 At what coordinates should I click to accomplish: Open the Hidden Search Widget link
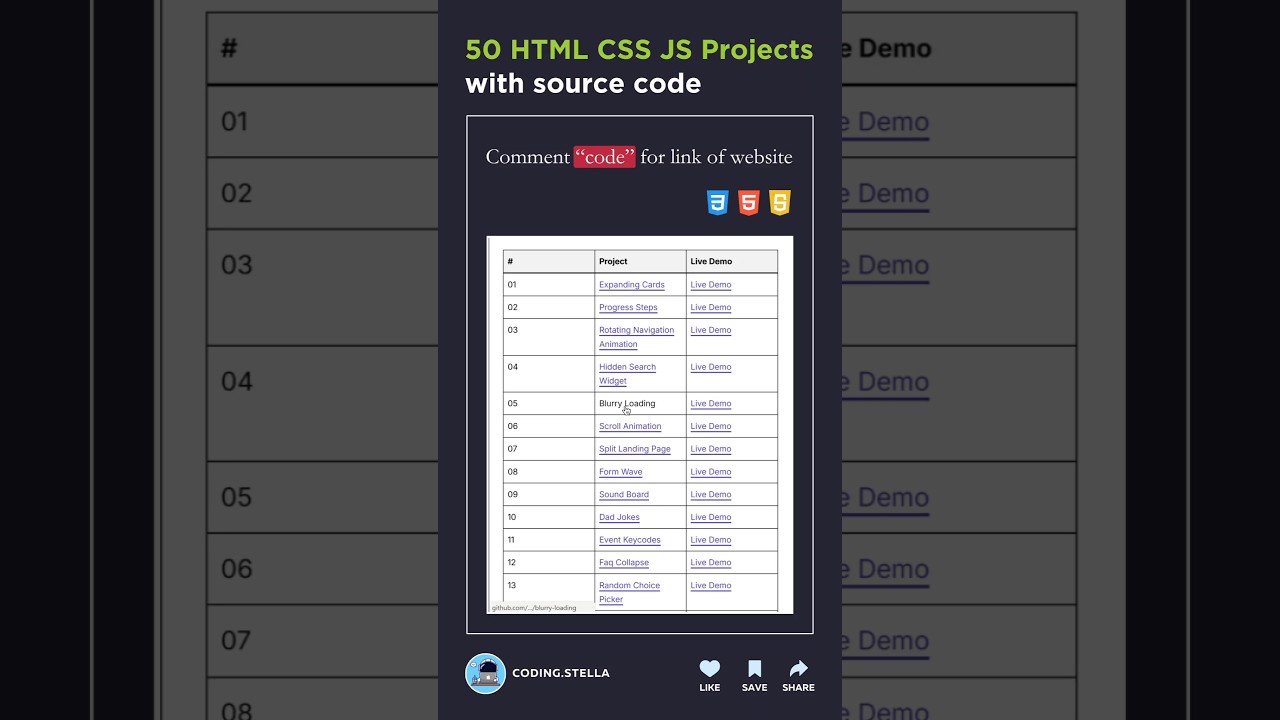pyautogui.click(x=627, y=374)
